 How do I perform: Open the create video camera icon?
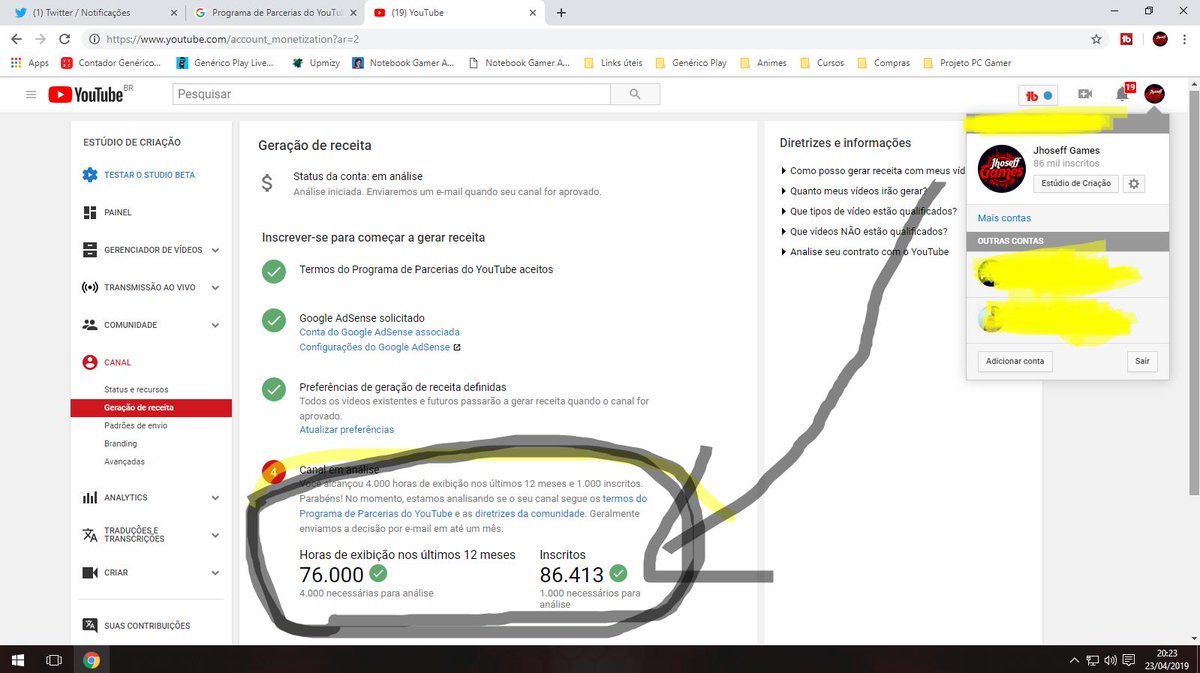click(x=1085, y=94)
